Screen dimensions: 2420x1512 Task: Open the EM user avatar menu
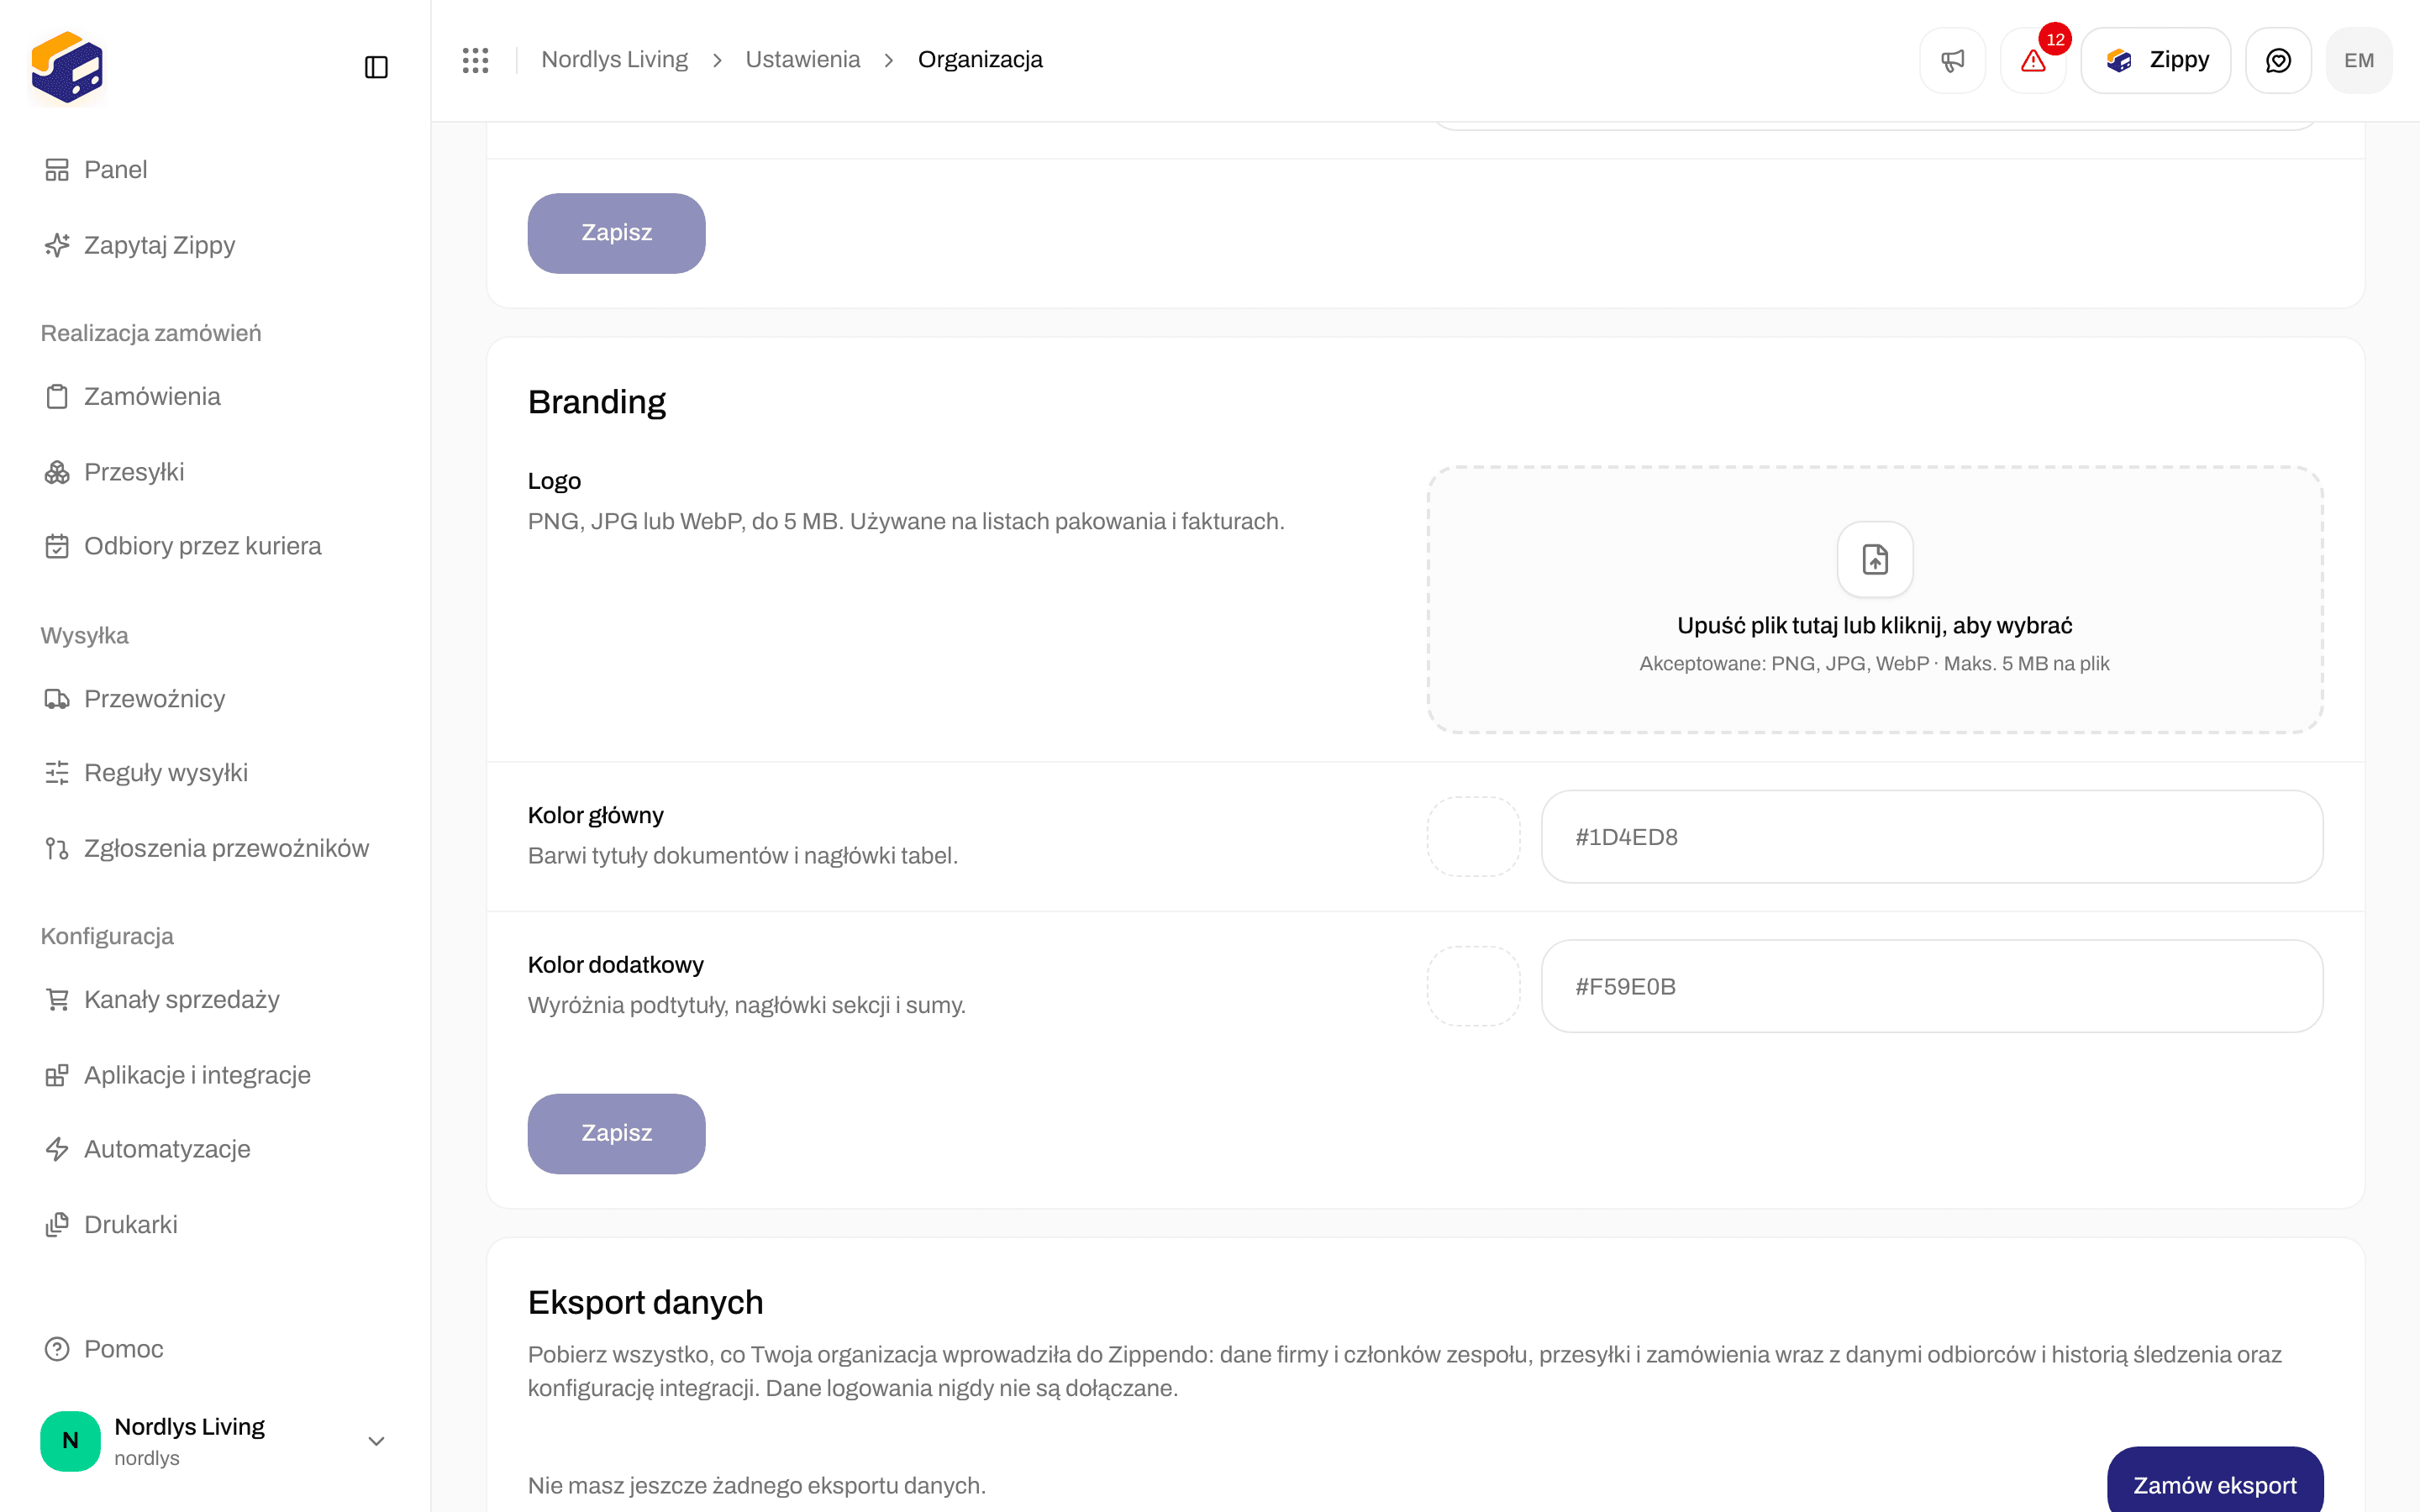pyautogui.click(x=2359, y=60)
